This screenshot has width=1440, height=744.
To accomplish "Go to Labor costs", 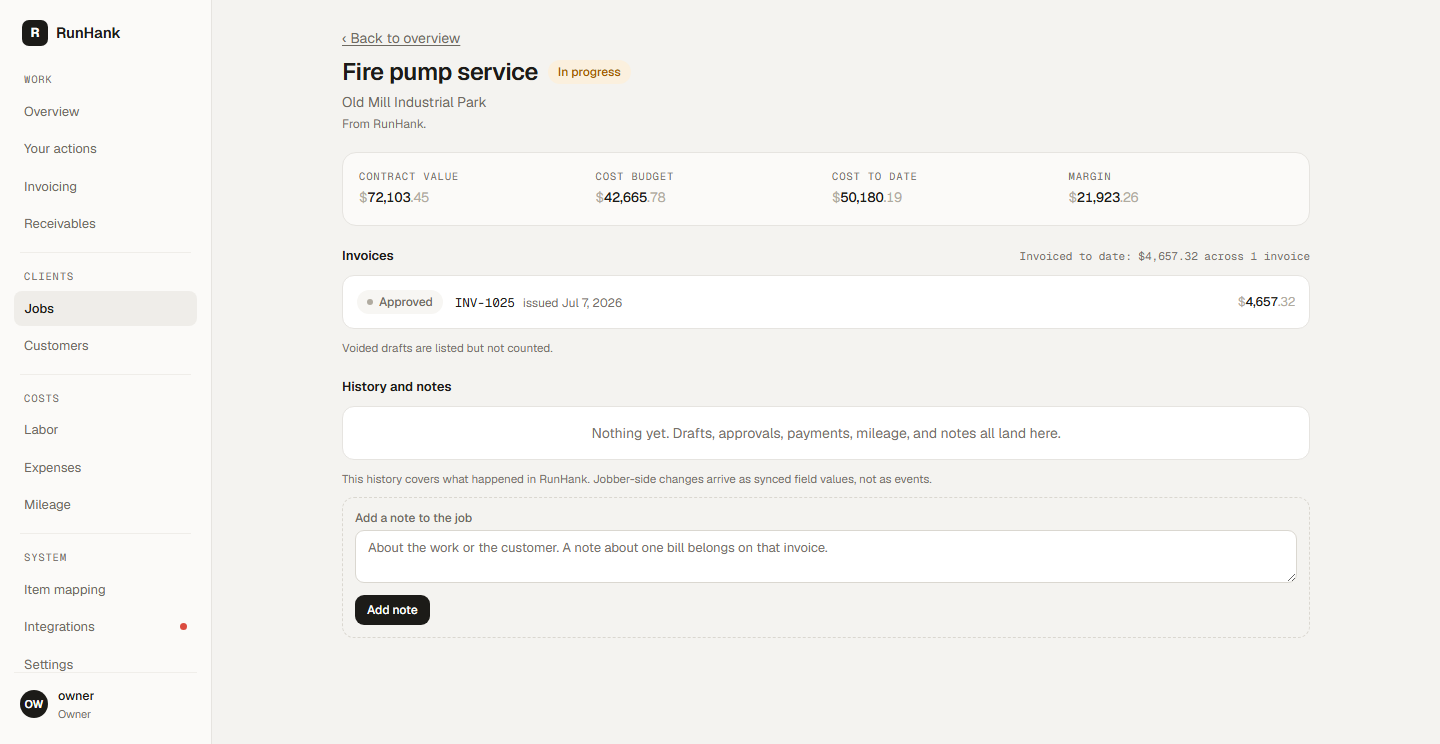I will pos(105,430).
